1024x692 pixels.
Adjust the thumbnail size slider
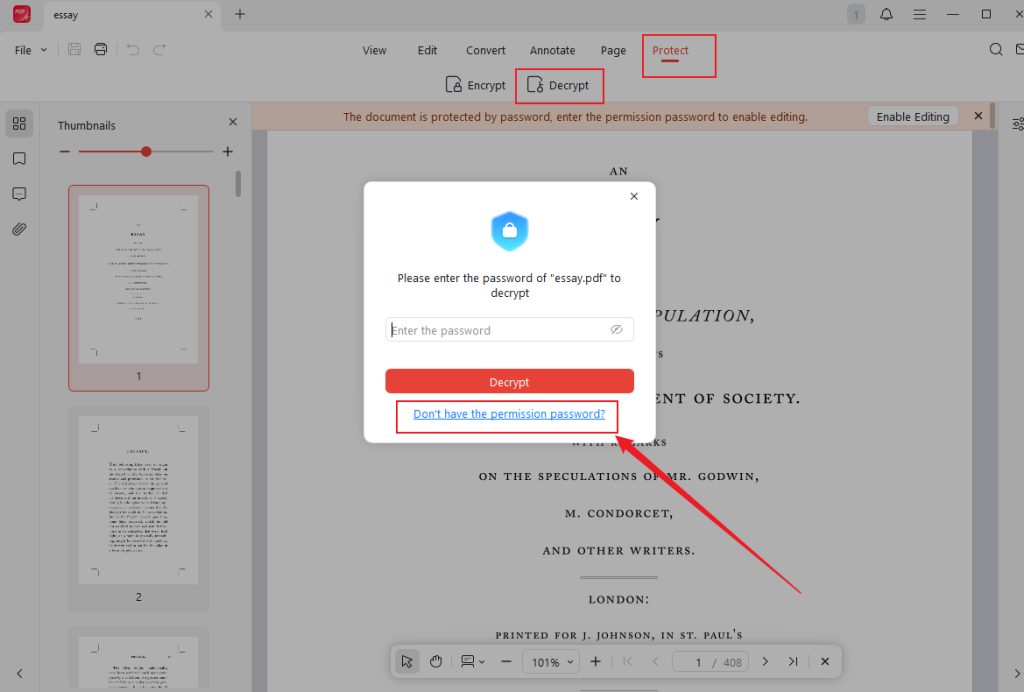(146, 151)
